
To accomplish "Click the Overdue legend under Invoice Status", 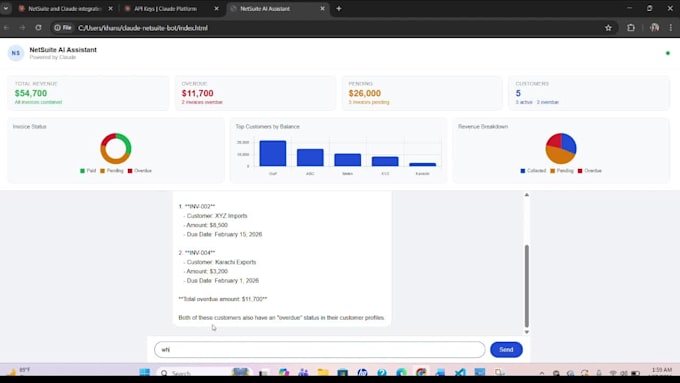I will coord(140,171).
